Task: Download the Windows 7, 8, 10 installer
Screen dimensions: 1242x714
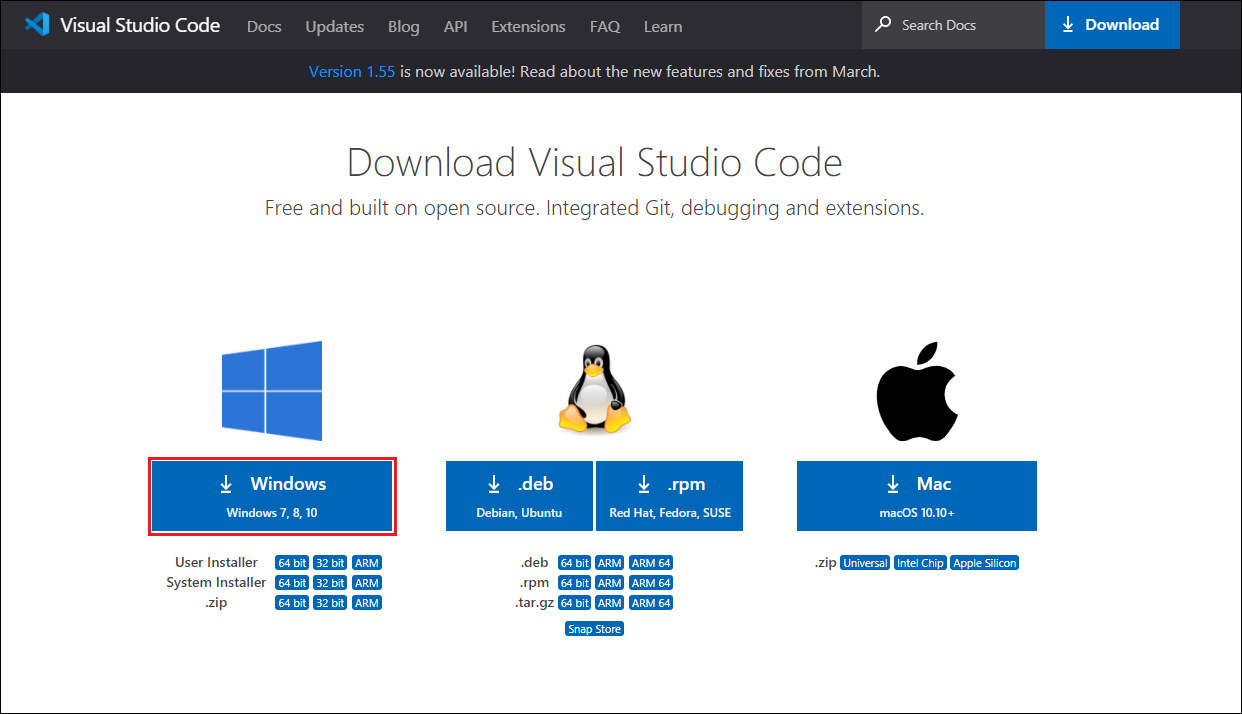Action: [x=272, y=496]
